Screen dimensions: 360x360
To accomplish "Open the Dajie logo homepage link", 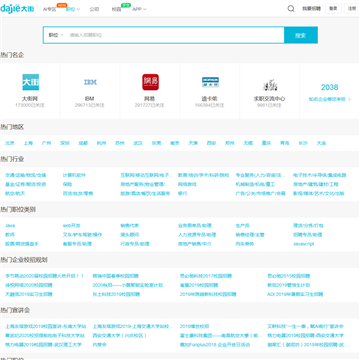I will [x=17, y=8].
